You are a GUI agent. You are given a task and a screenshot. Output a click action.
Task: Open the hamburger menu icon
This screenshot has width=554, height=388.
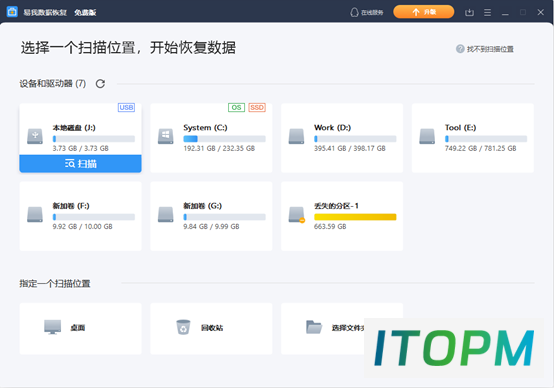pyautogui.click(x=487, y=13)
